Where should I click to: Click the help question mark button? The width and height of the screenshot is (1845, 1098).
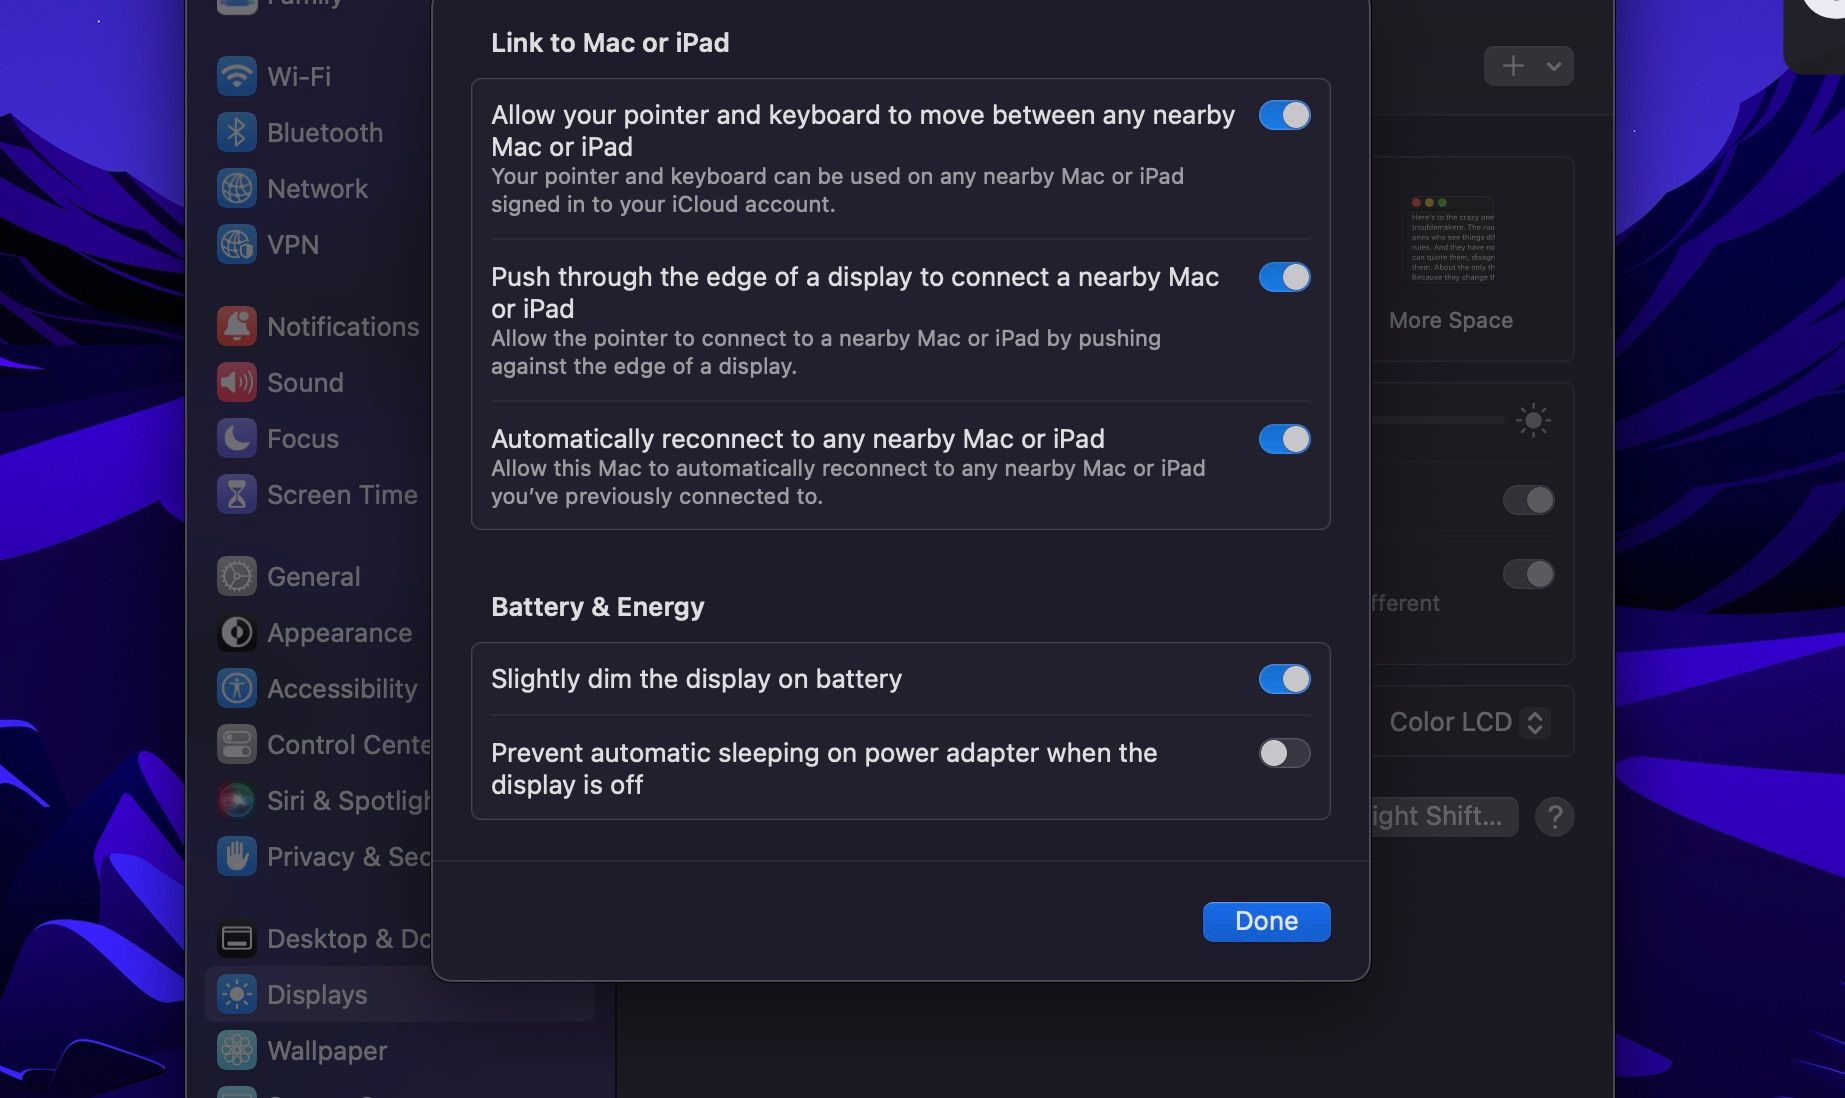[1554, 817]
